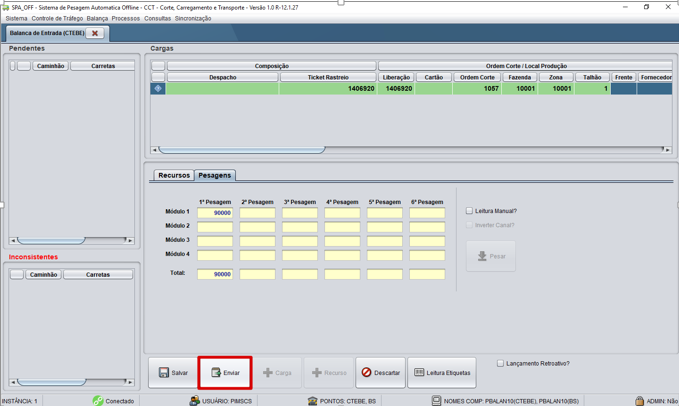
Task: Click Módulo 3 3ª Pesagem field
Action: (300, 241)
